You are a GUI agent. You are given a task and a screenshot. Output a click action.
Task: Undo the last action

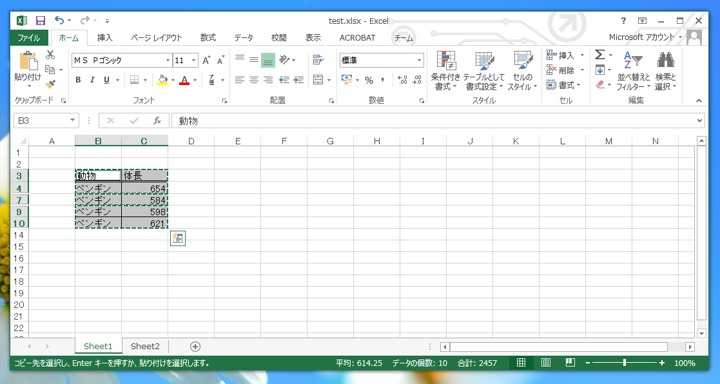coord(59,20)
